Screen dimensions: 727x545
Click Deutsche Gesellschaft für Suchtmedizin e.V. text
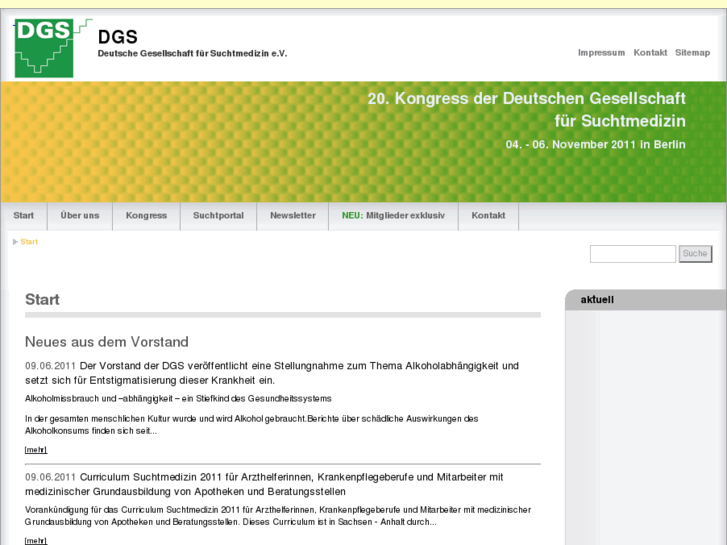pos(192,53)
